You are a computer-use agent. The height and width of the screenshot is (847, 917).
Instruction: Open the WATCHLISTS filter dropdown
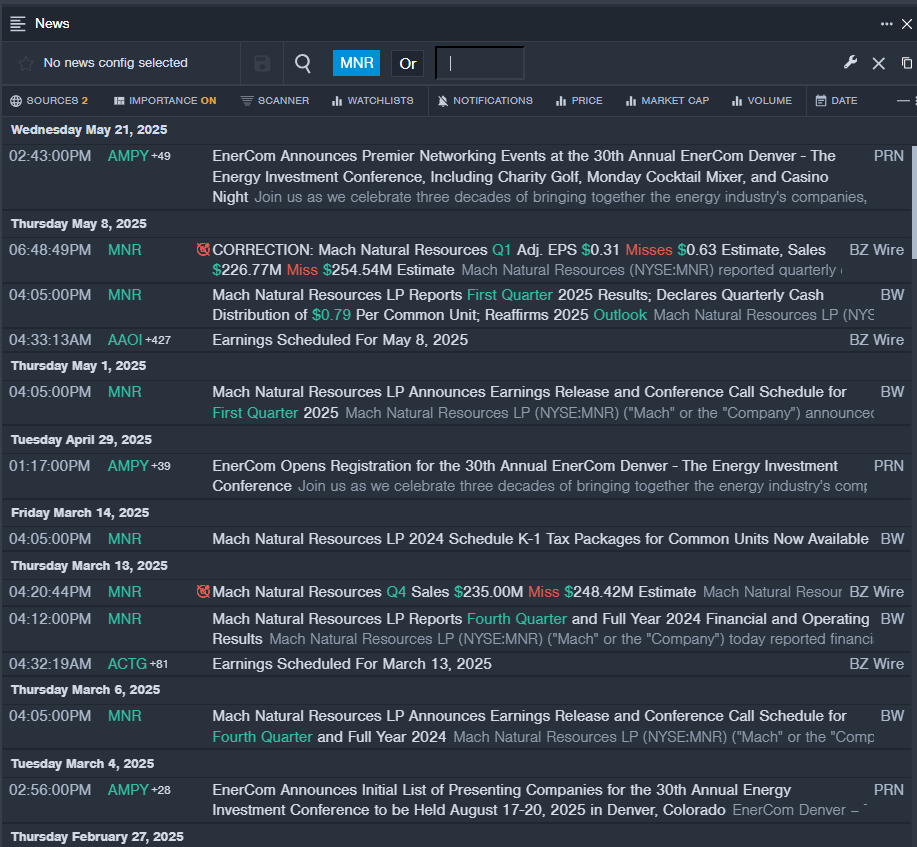(373, 101)
